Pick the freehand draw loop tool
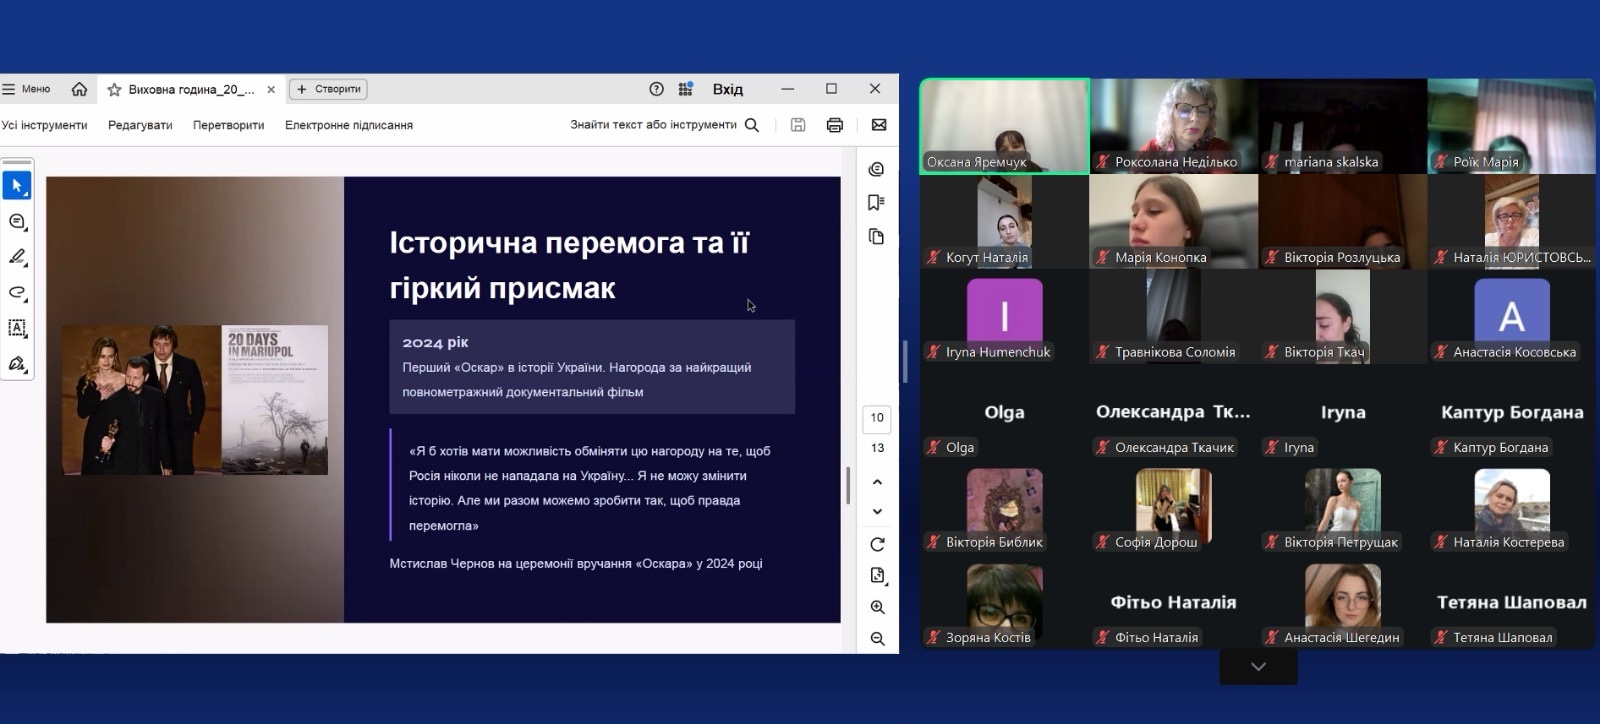Viewport: 1600px width, 724px height. pyautogui.click(x=17, y=293)
